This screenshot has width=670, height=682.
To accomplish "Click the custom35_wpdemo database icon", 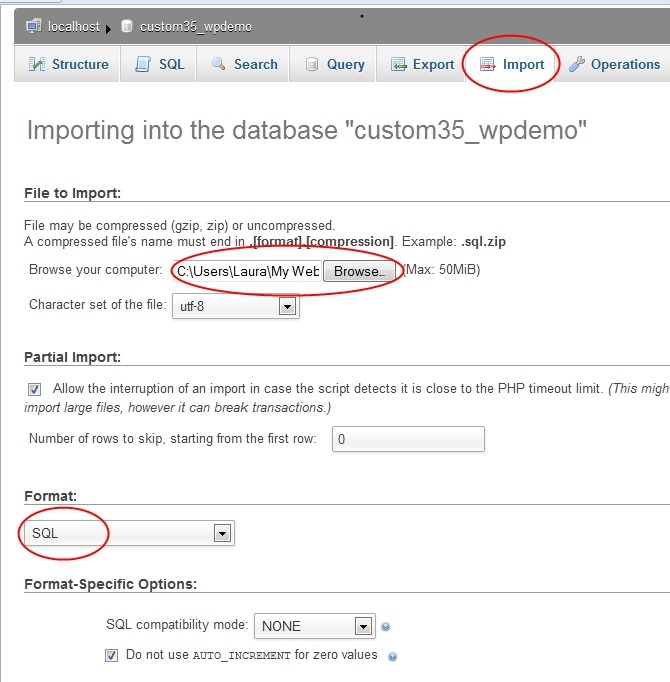I will coord(127,26).
